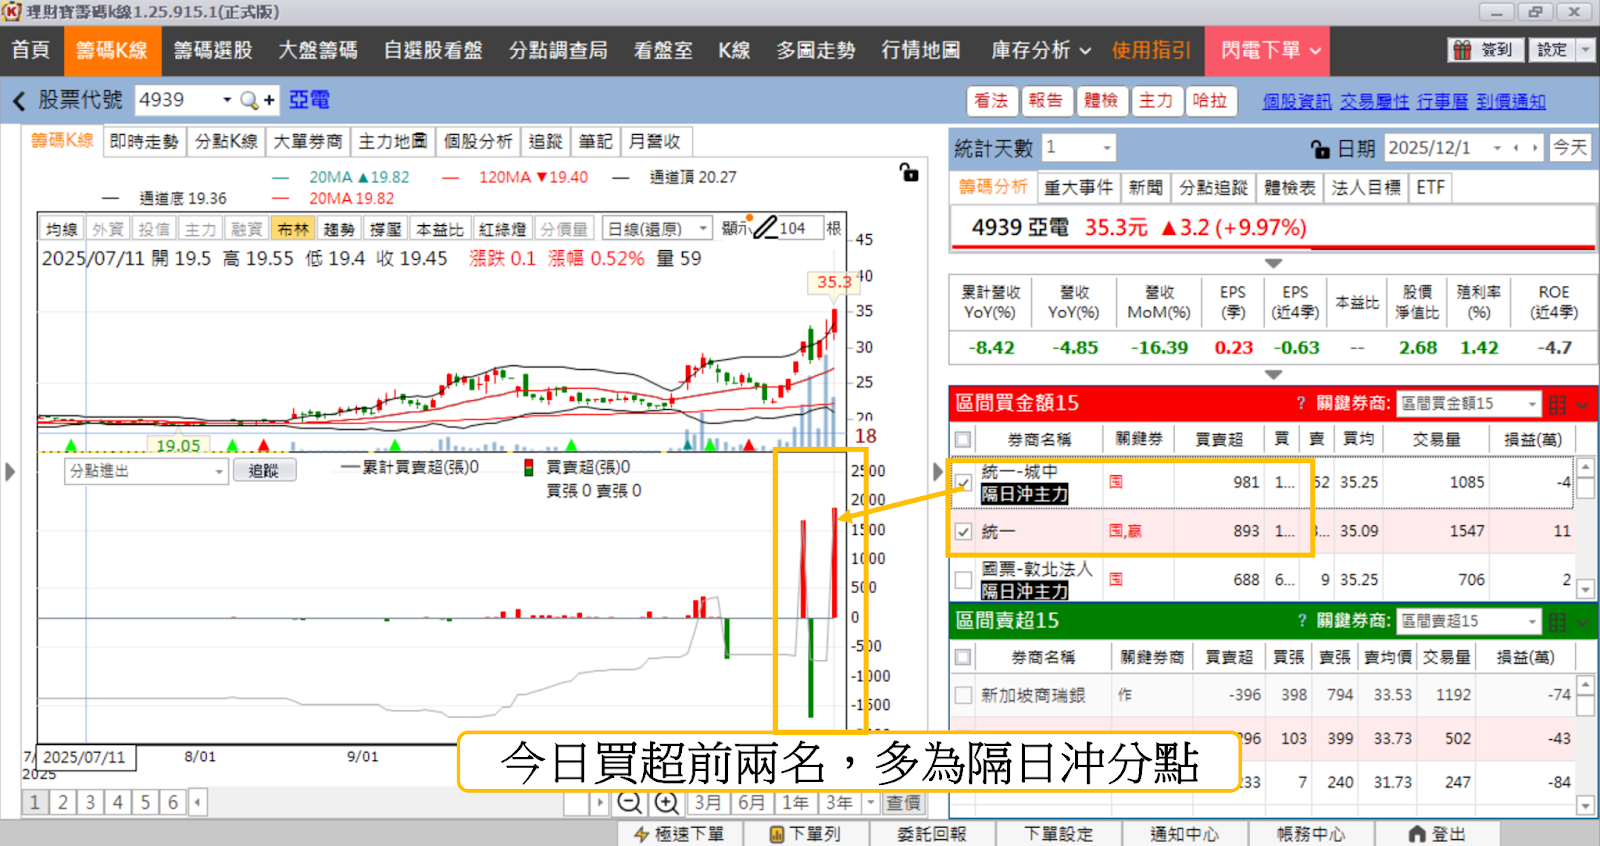1600x846 pixels.
Task: Toggle the 均線 indicator button
Action: click(x=62, y=229)
